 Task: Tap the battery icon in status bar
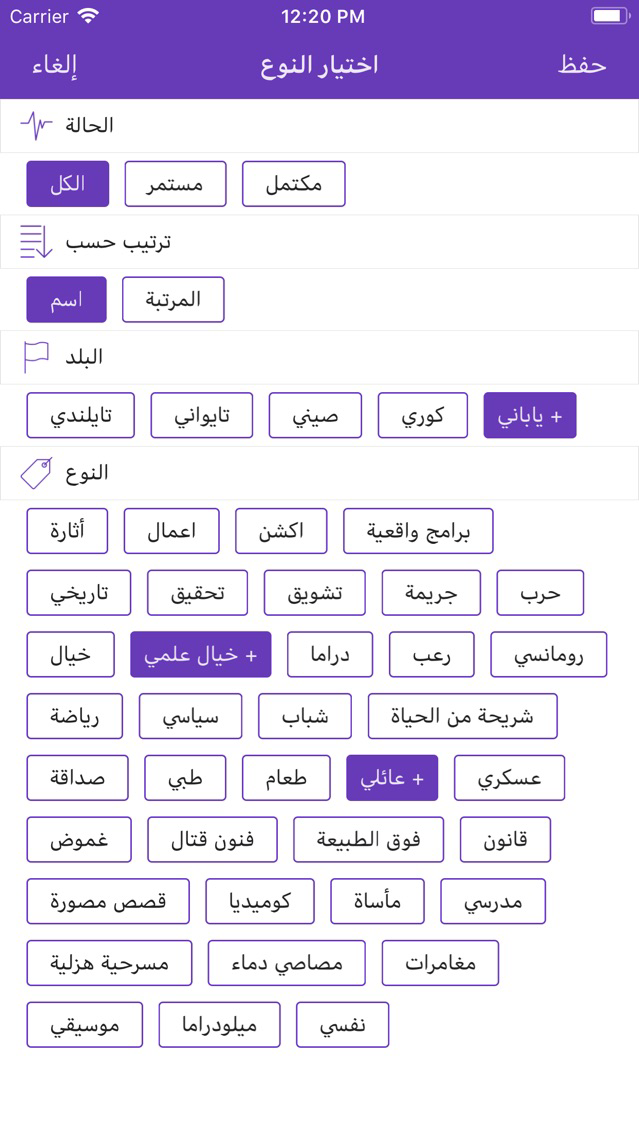(609, 16)
